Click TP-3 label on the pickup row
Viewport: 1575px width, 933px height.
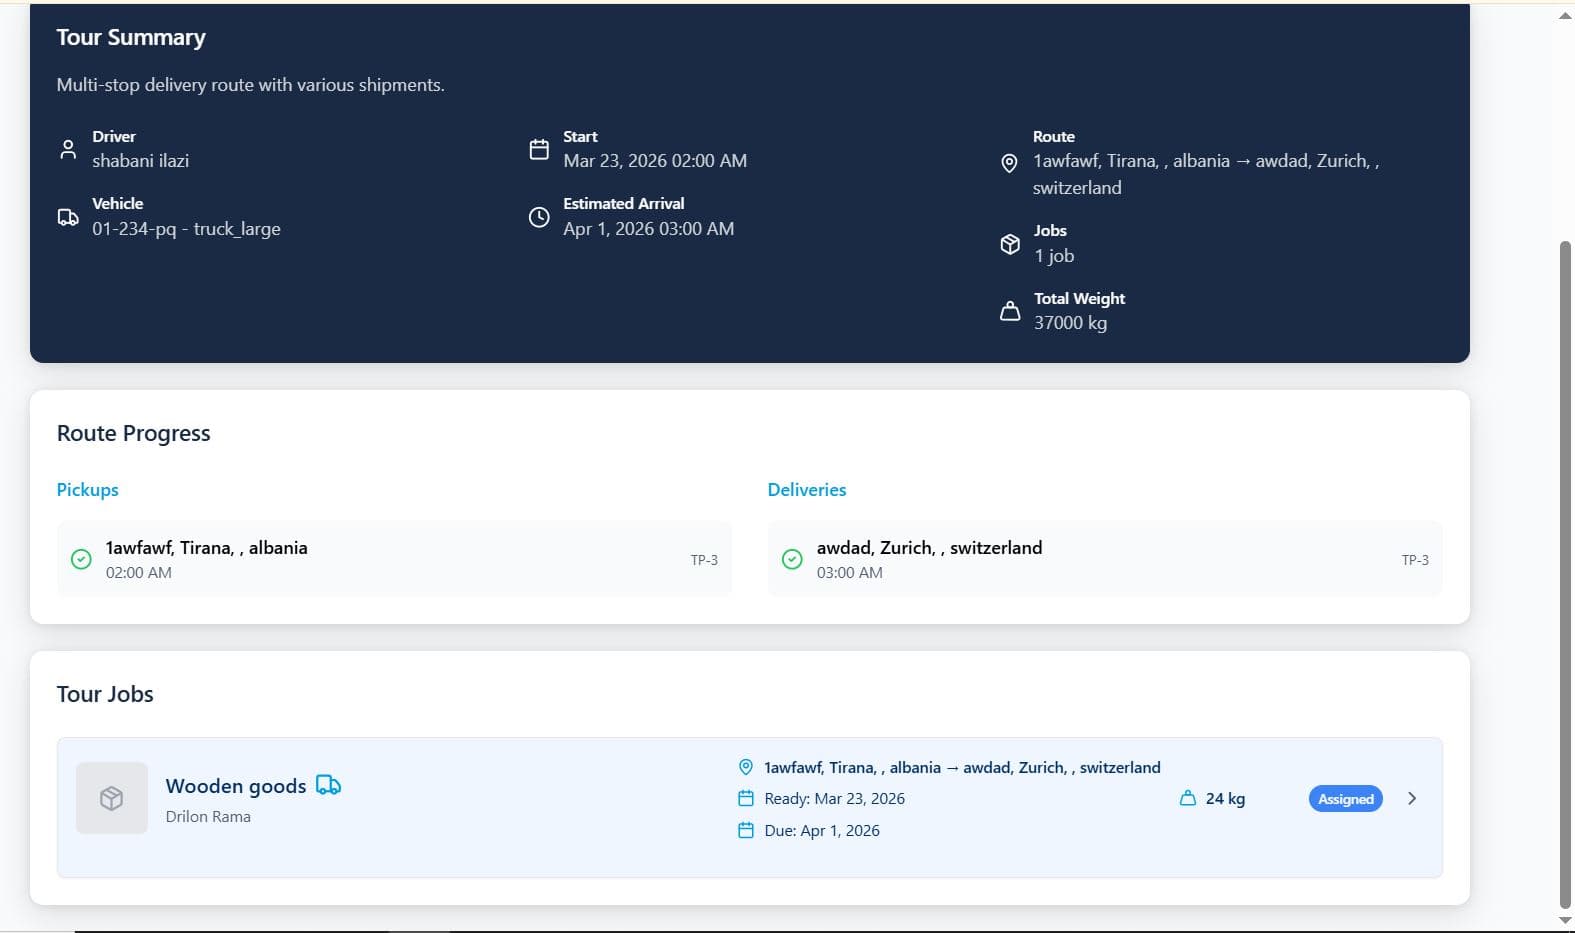pos(704,560)
